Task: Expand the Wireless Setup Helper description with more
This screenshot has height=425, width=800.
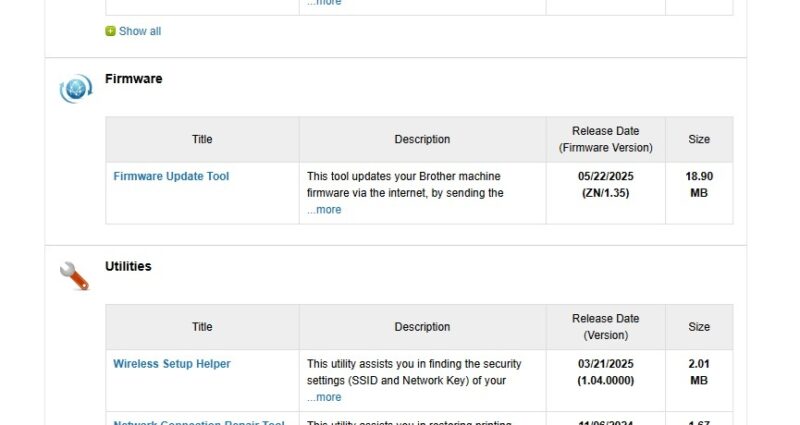Action: (324, 397)
